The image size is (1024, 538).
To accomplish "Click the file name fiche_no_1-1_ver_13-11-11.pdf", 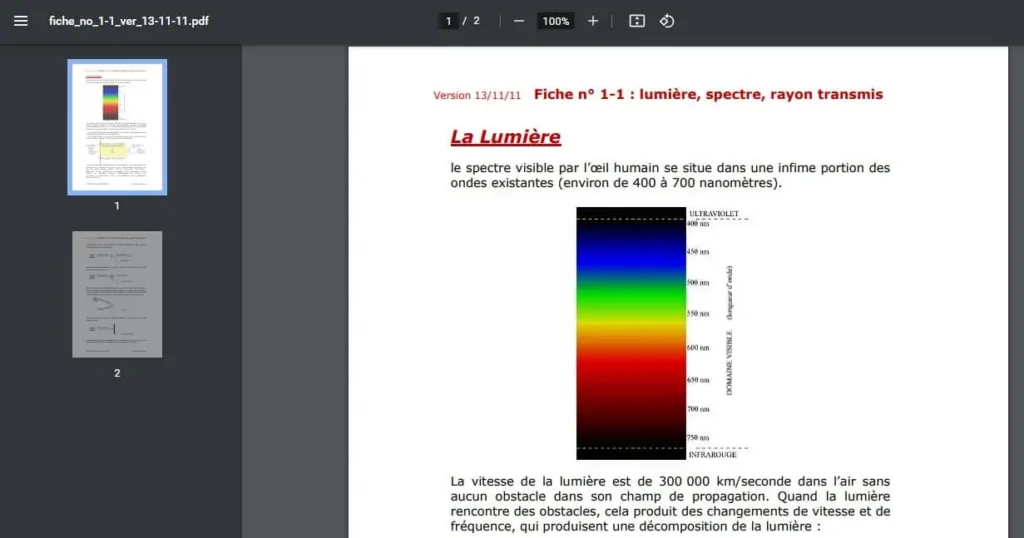I will (129, 21).
